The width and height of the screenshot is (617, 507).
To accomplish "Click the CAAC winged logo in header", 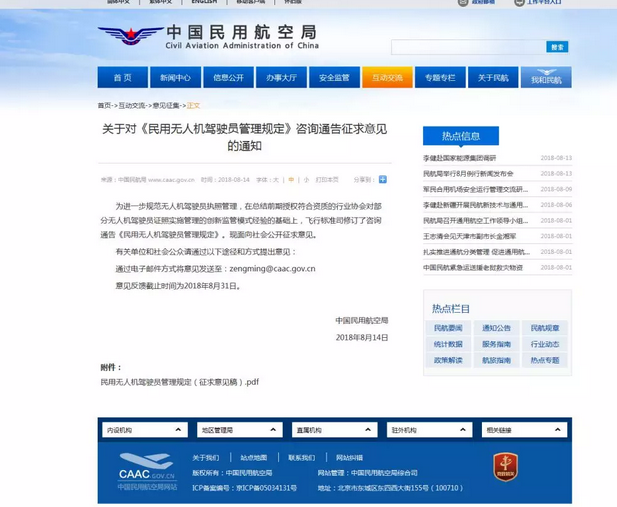I will pos(130,38).
